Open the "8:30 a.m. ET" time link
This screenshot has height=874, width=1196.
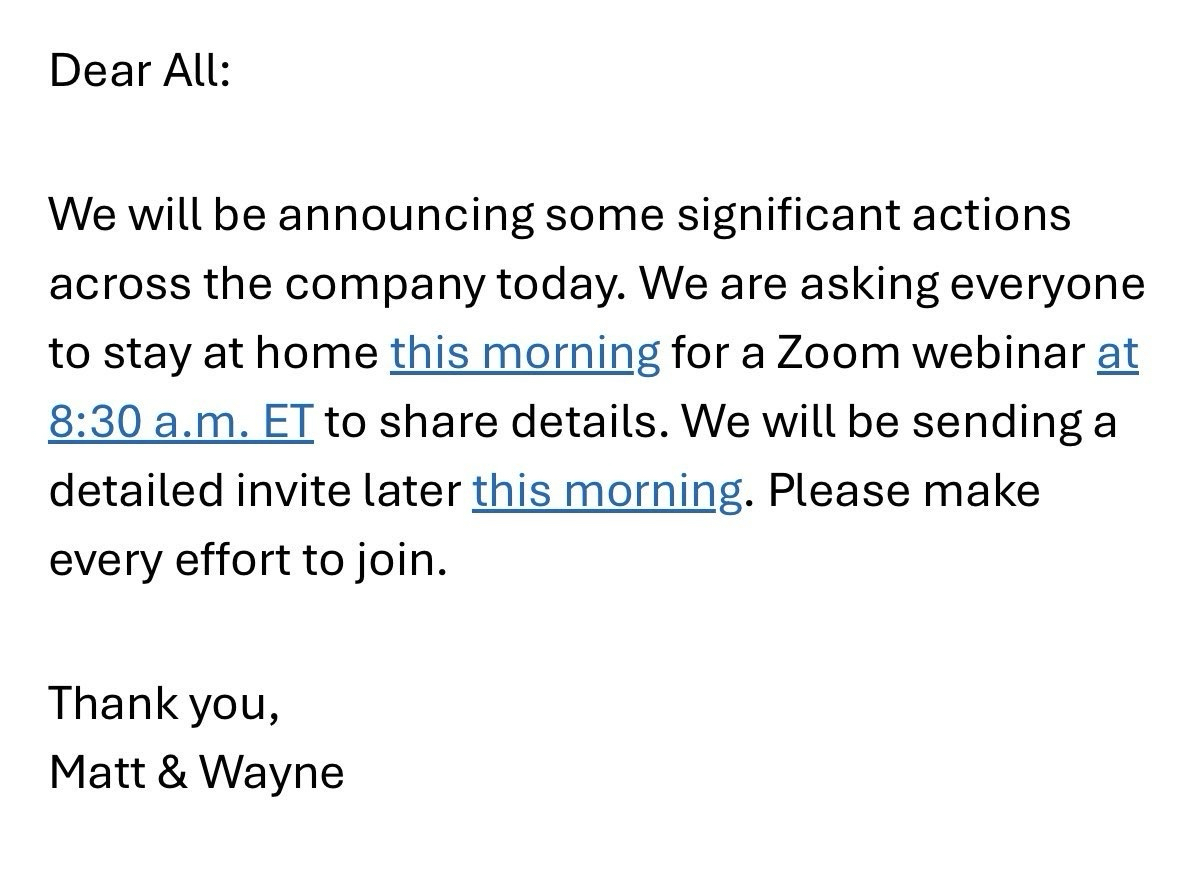181,423
